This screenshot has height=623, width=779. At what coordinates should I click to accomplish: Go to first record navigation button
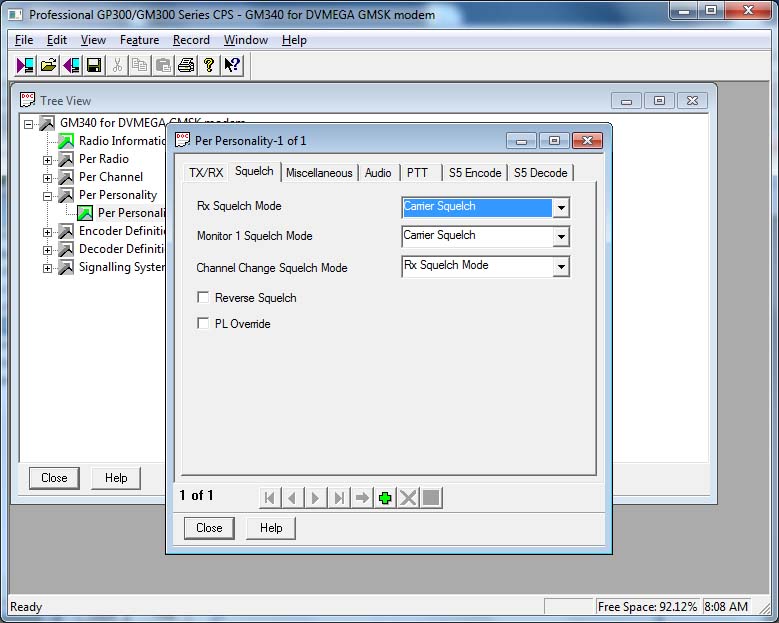click(270, 497)
